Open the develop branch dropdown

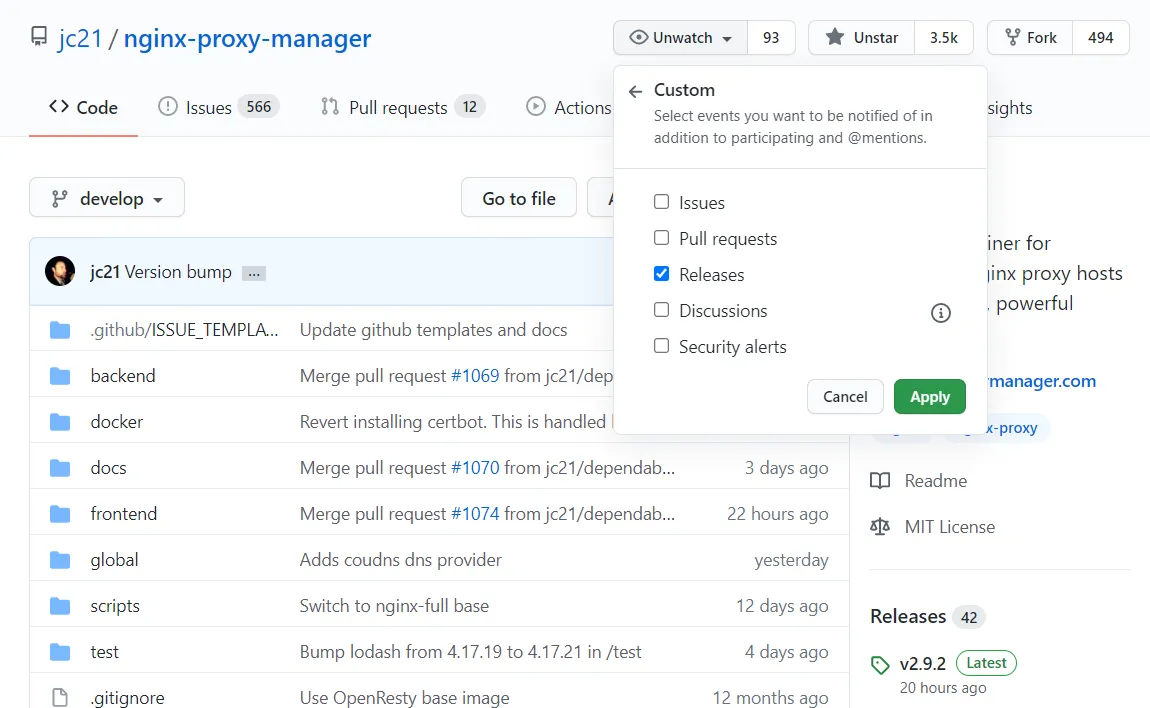107,198
